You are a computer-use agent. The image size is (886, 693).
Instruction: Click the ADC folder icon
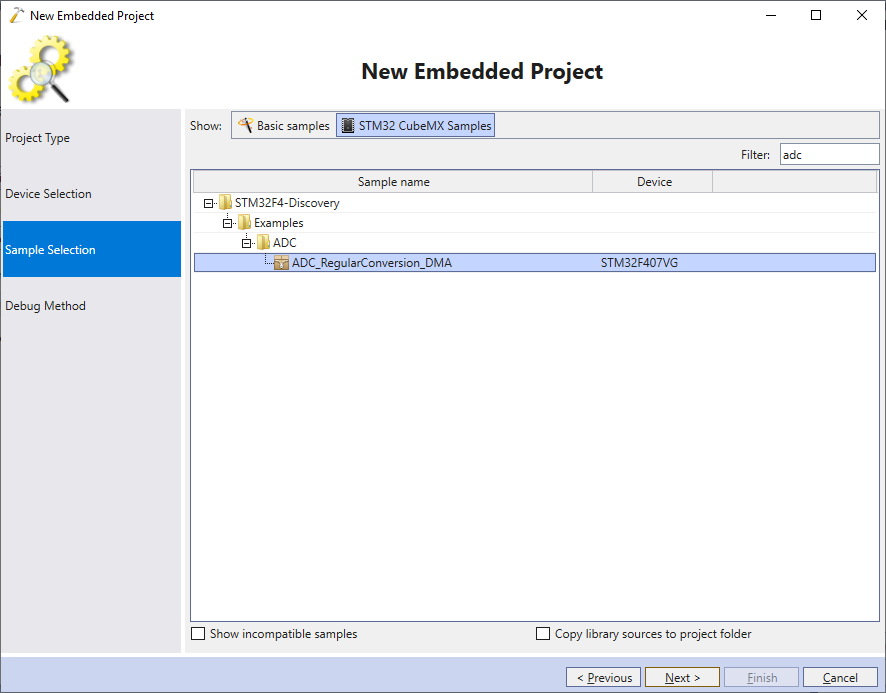point(263,242)
